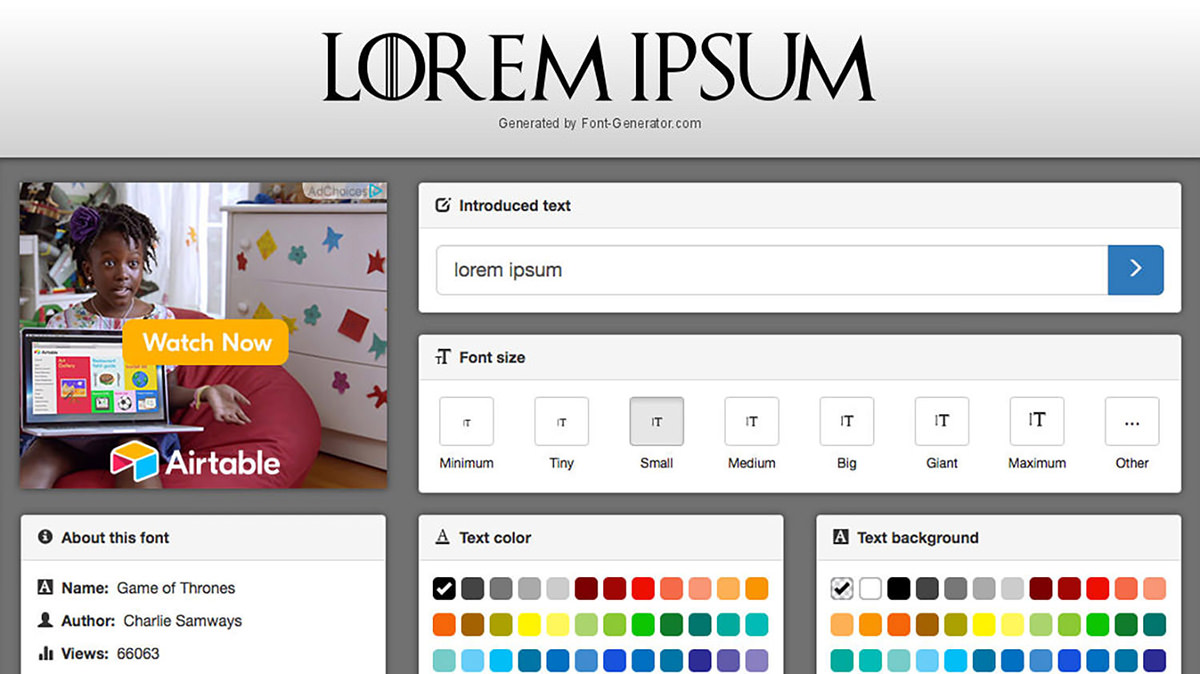Click the blue arrow submit button

1135,269
